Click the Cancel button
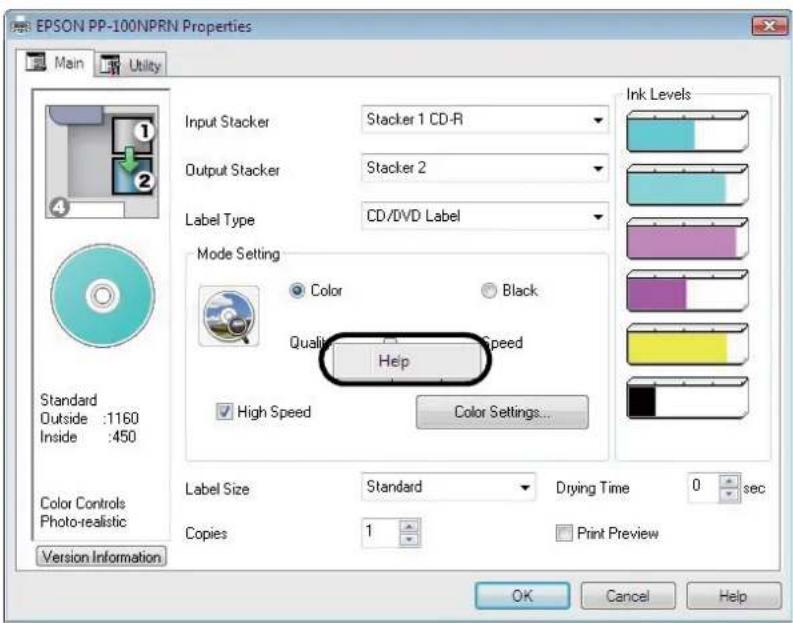 tap(628, 596)
